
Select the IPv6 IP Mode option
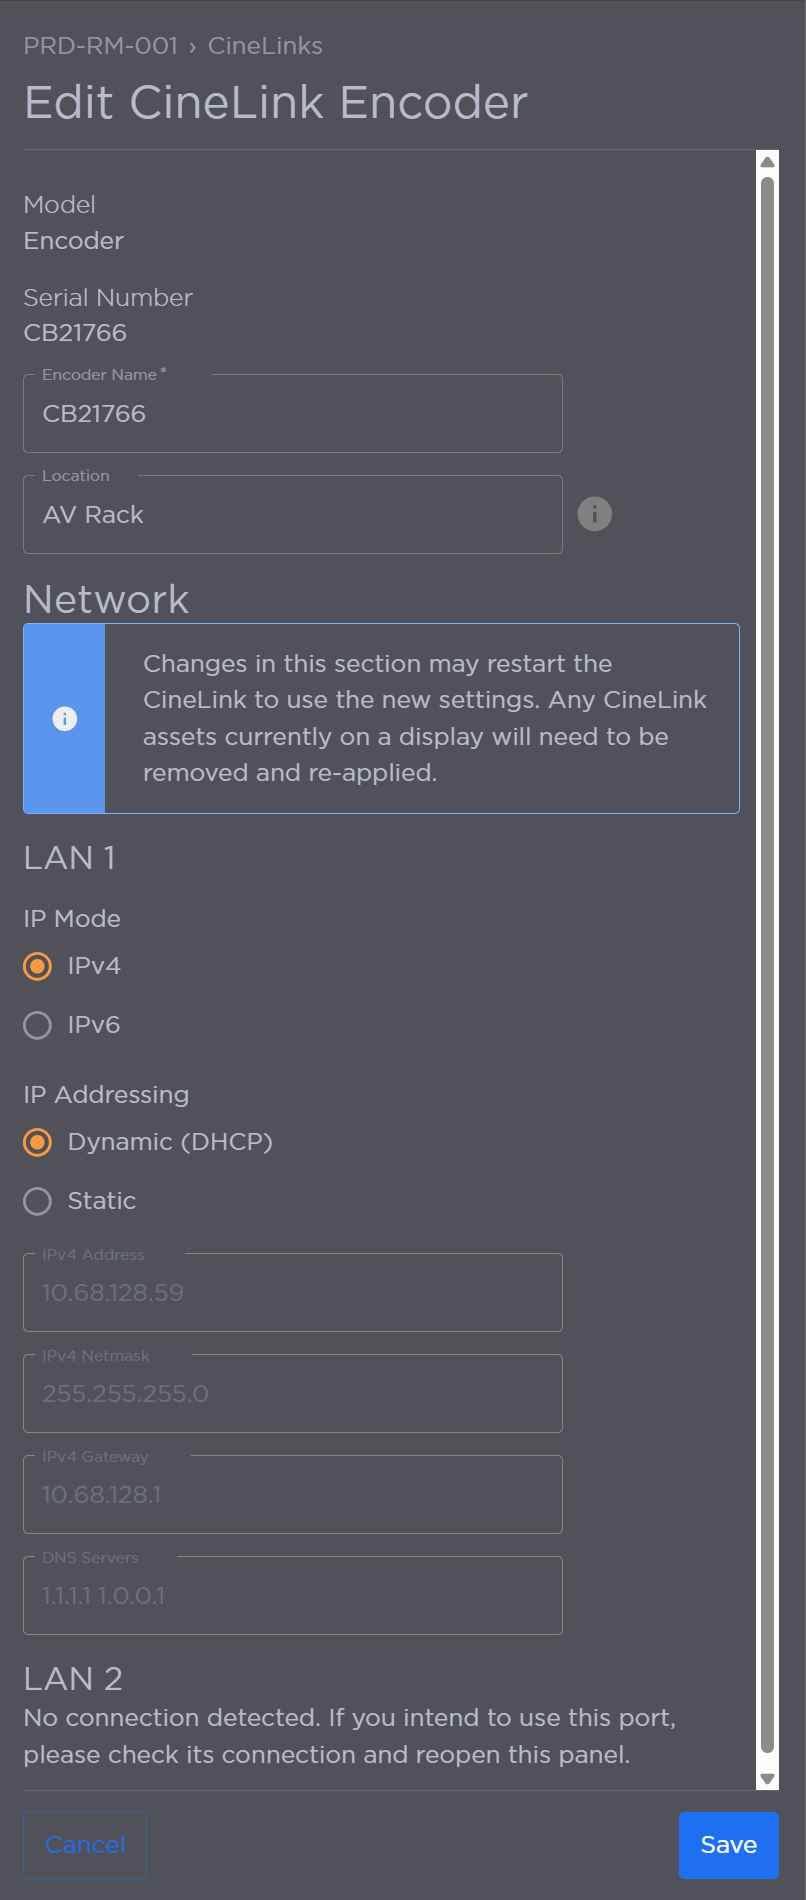pos(37,1025)
